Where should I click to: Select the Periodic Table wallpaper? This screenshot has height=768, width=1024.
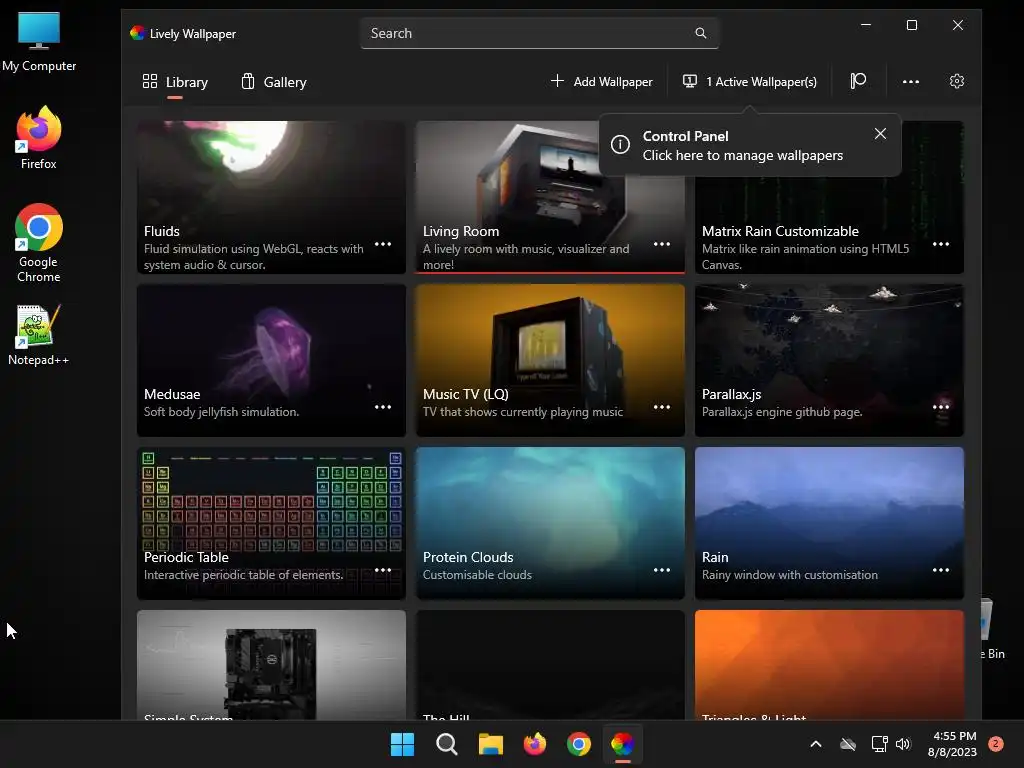coord(271,523)
